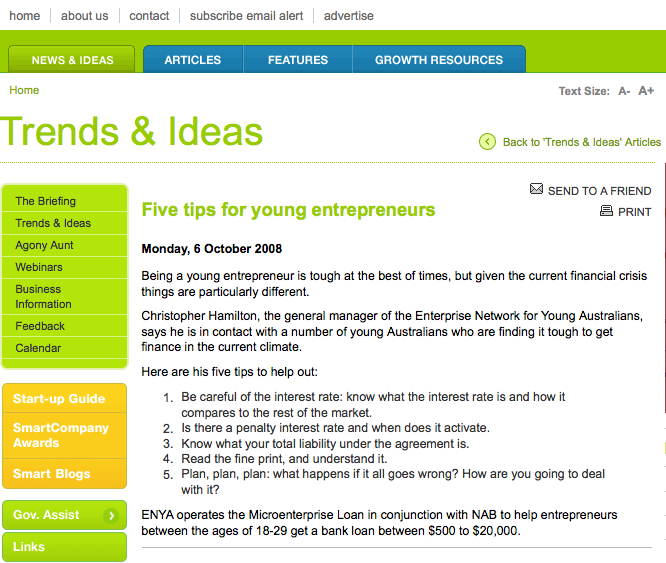Open Webinars from the sidebar menu

point(65,267)
